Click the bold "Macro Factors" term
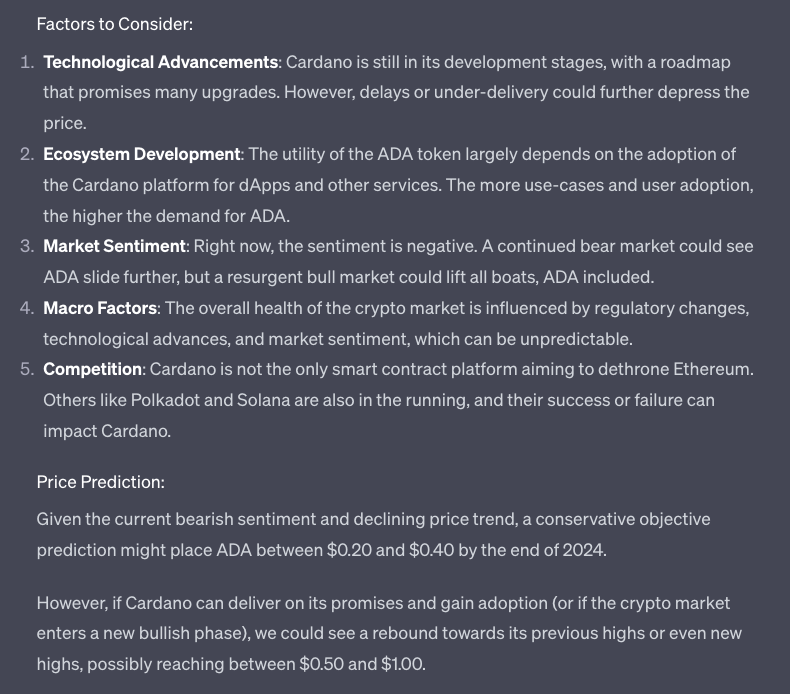The image size is (790, 694). [100, 308]
